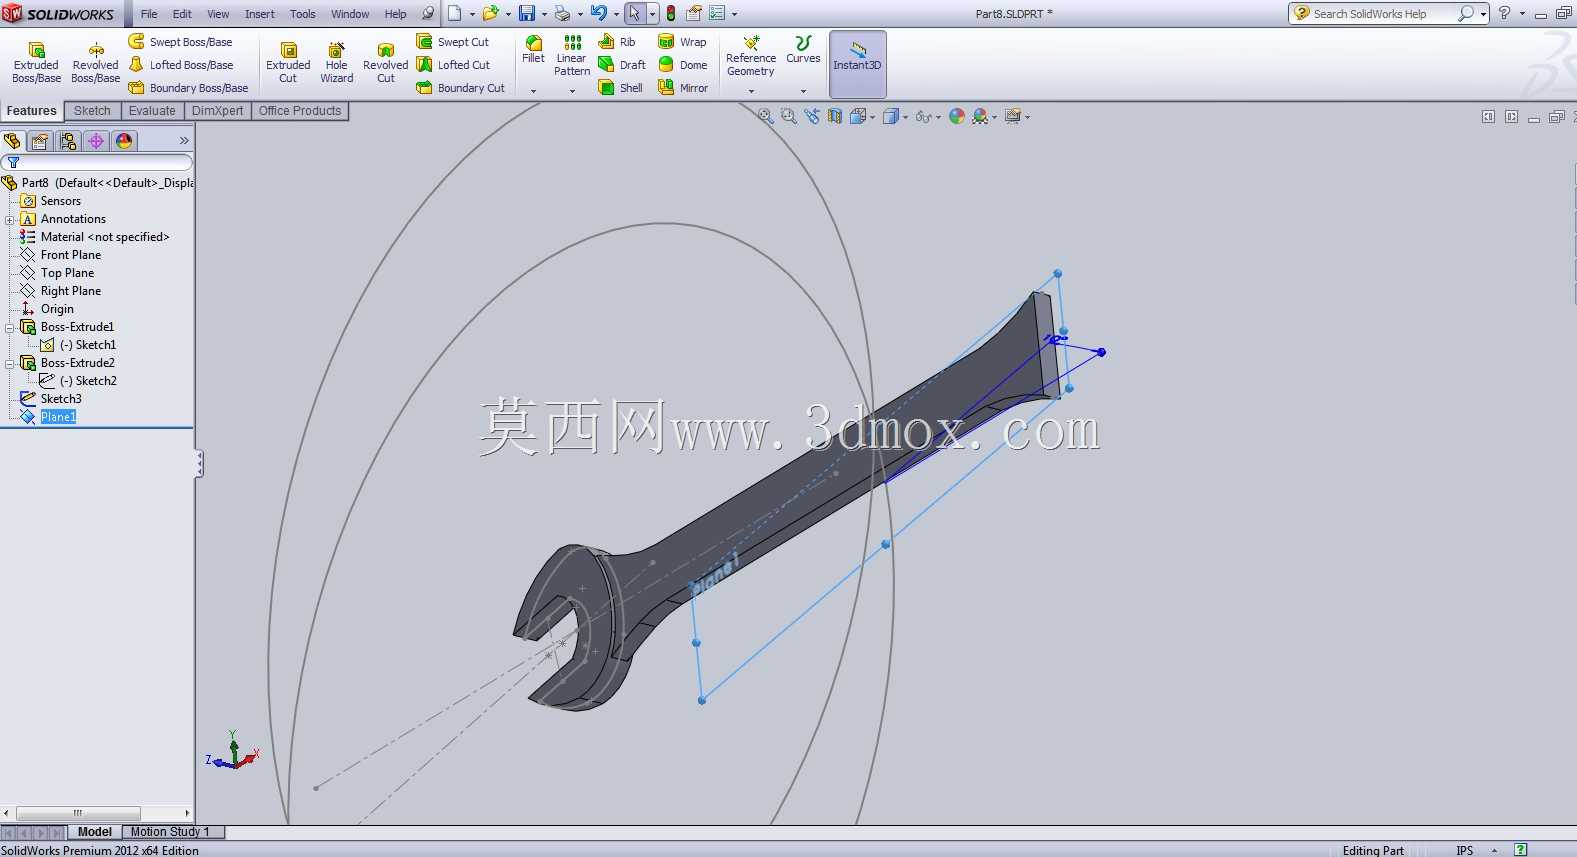Open the DimXpertManager tab icon
Image resolution: width=1577 pixels, height=857 pixels.
click(x=96, y=141)
